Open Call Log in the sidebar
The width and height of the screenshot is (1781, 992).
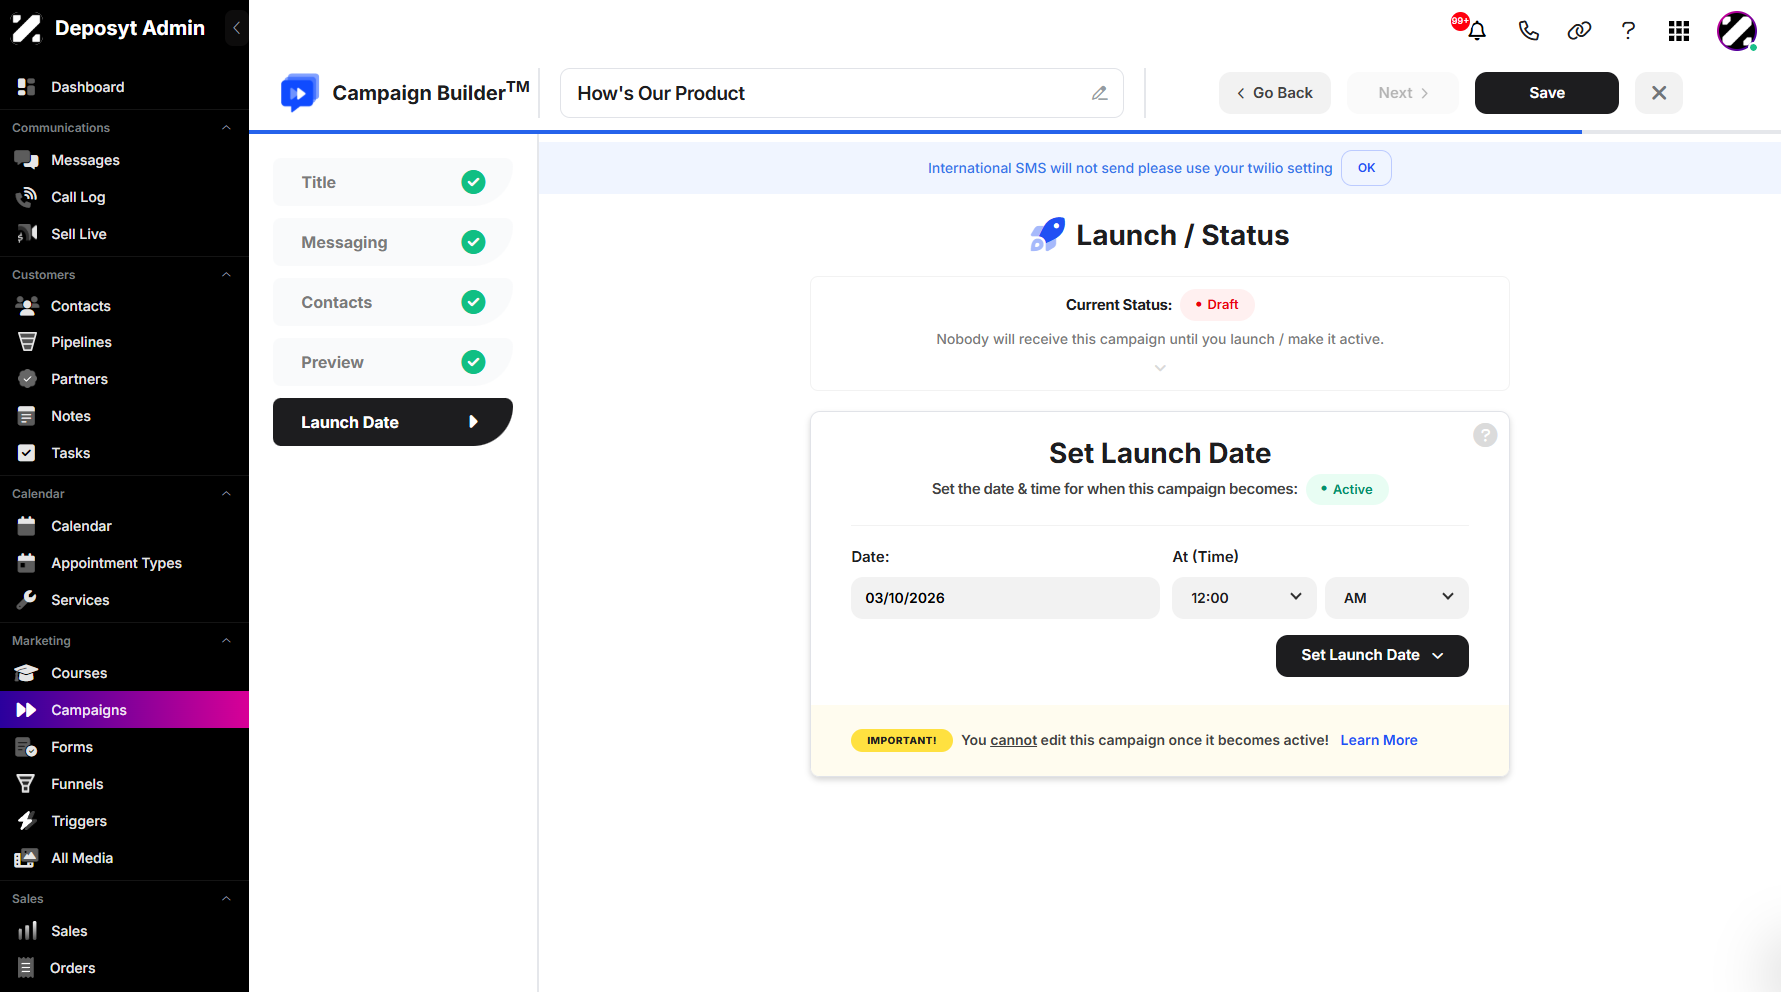[124, 197]
